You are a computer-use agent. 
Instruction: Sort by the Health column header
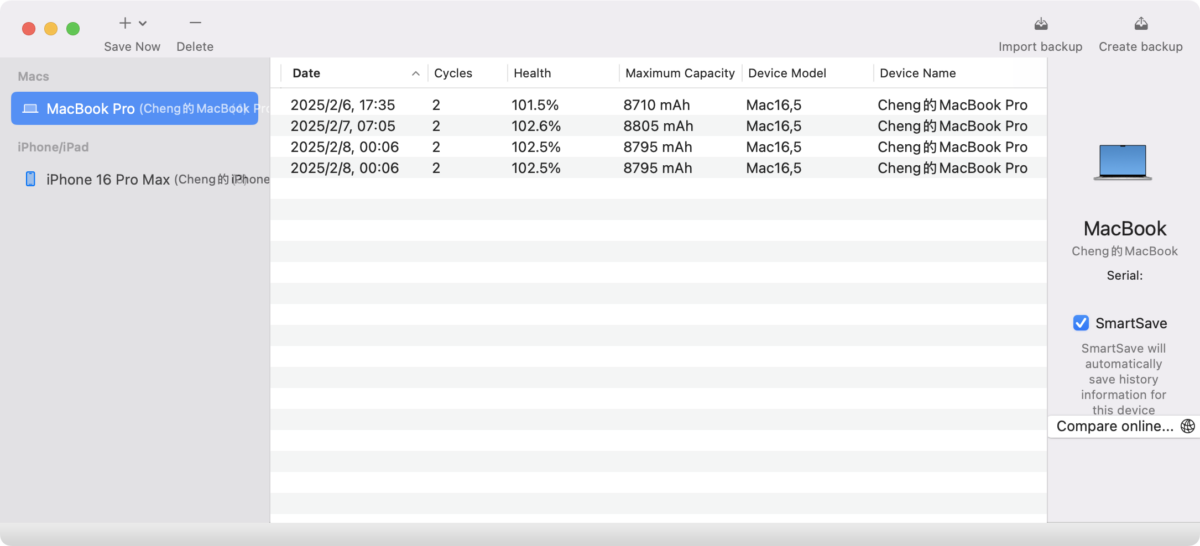pos(563,73)
